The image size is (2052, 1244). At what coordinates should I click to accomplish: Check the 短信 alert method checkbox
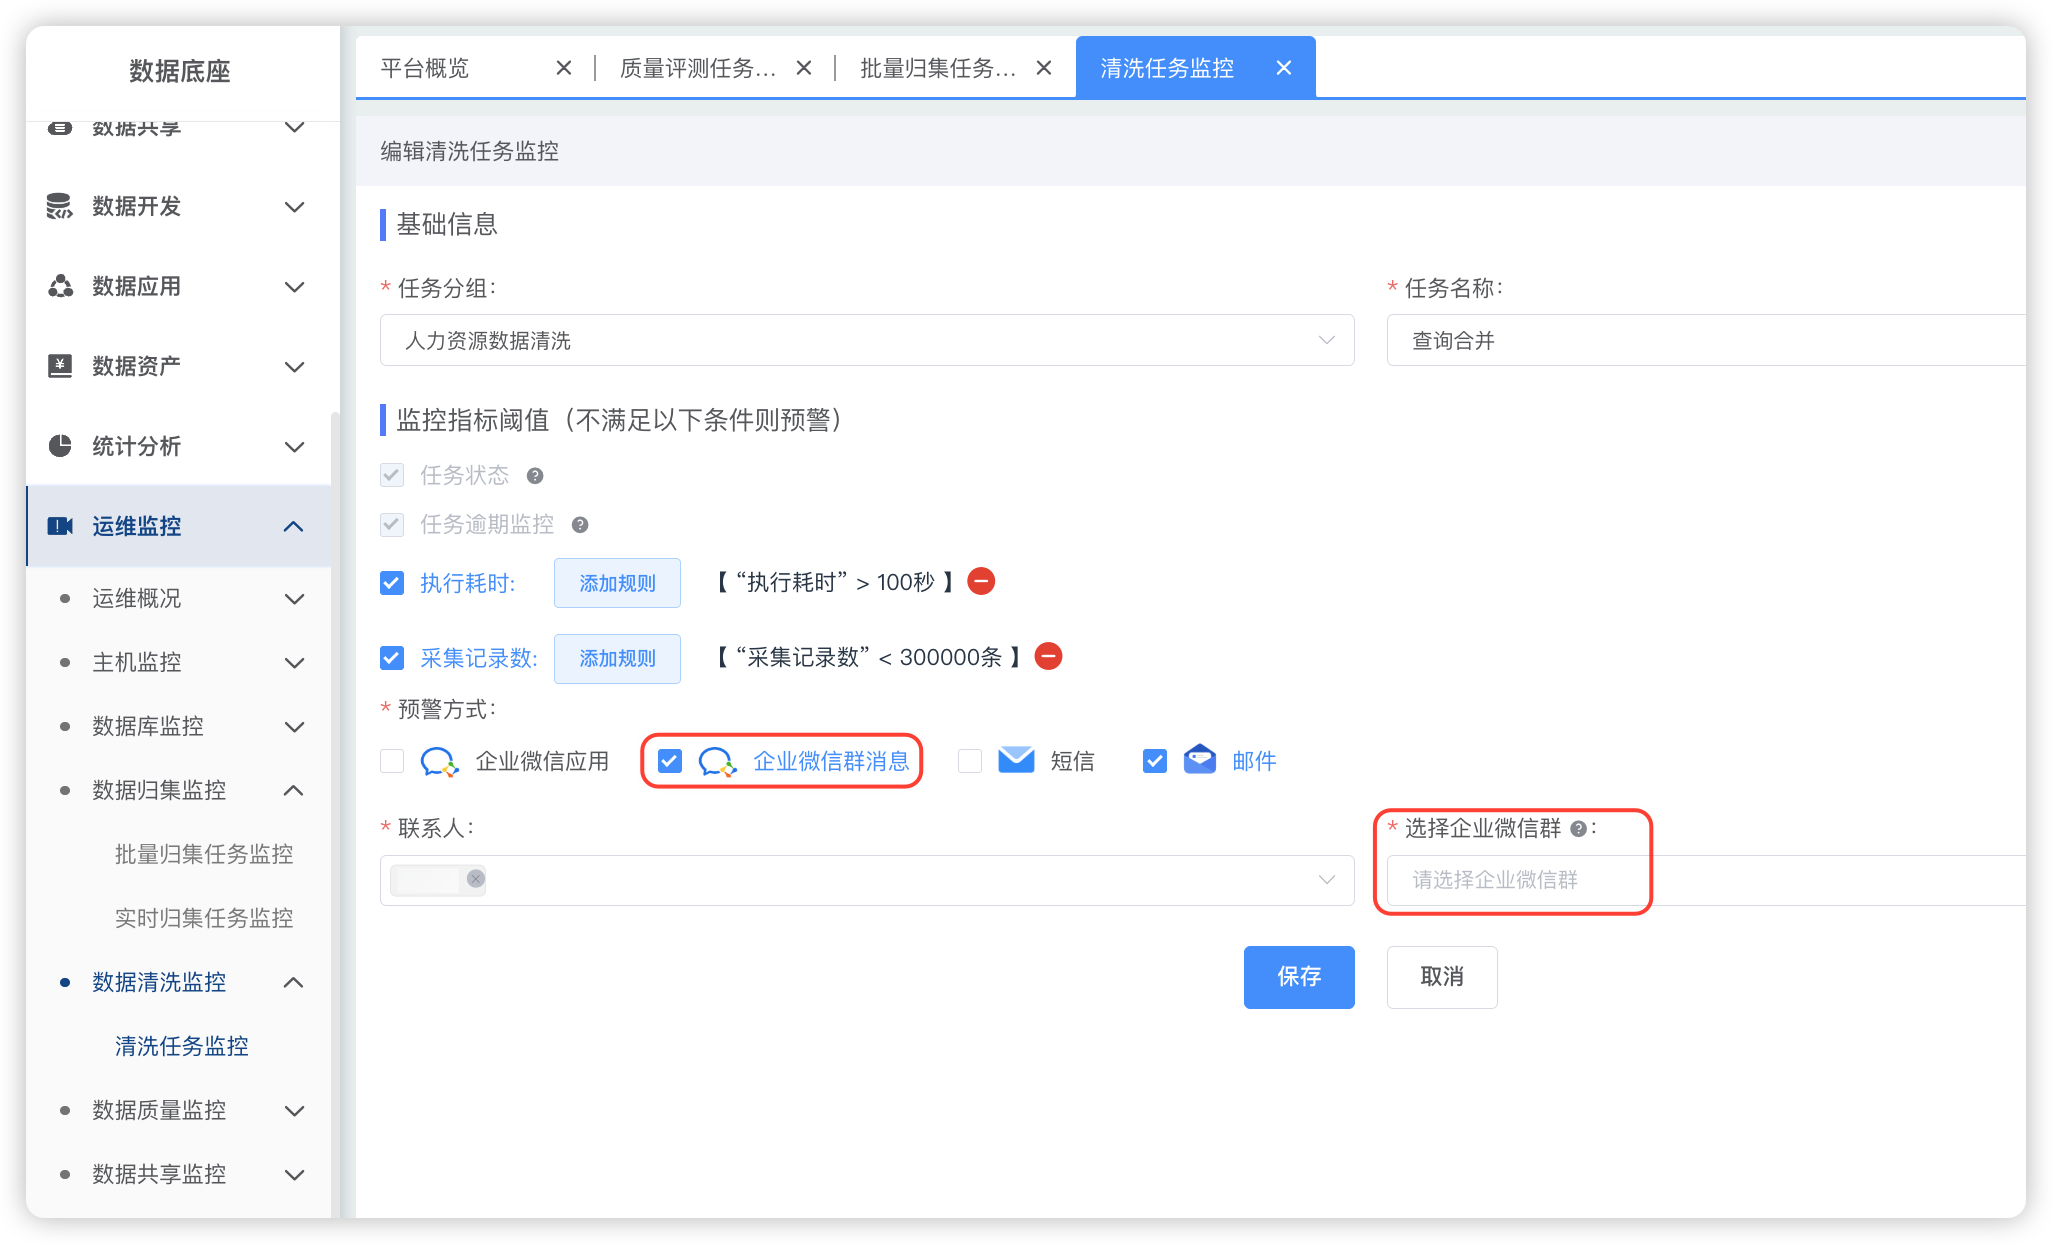[x=970, y=761]
